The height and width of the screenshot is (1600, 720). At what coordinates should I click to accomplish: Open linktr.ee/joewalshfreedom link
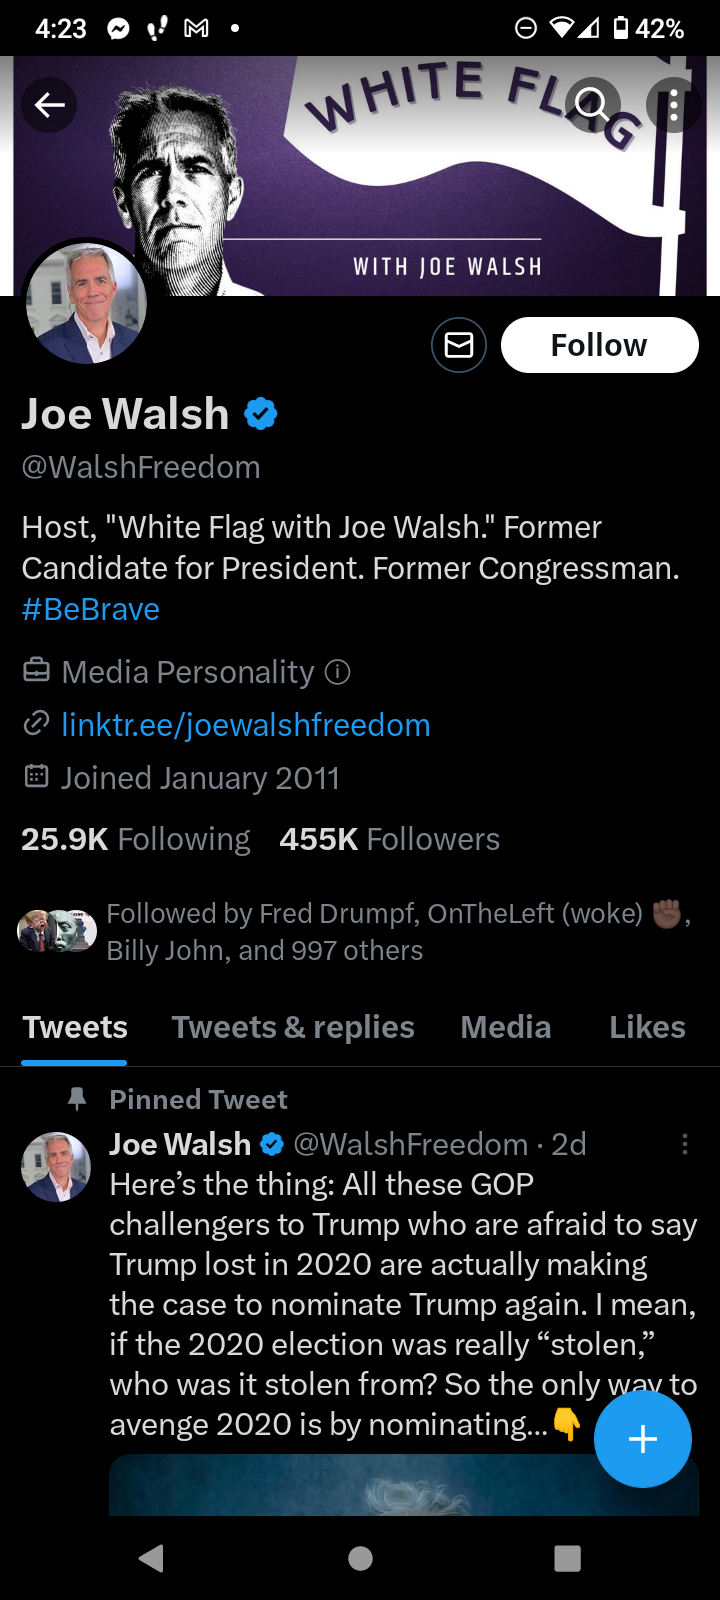246,725
